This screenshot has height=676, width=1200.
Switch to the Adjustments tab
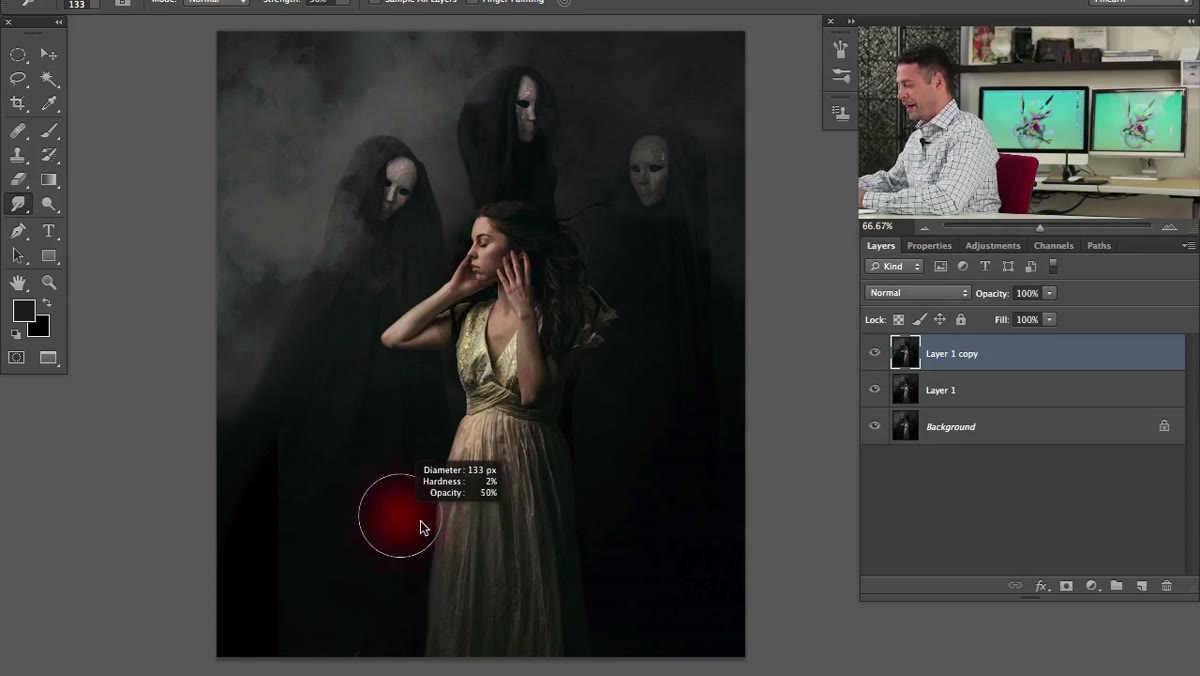coord(993,245)
